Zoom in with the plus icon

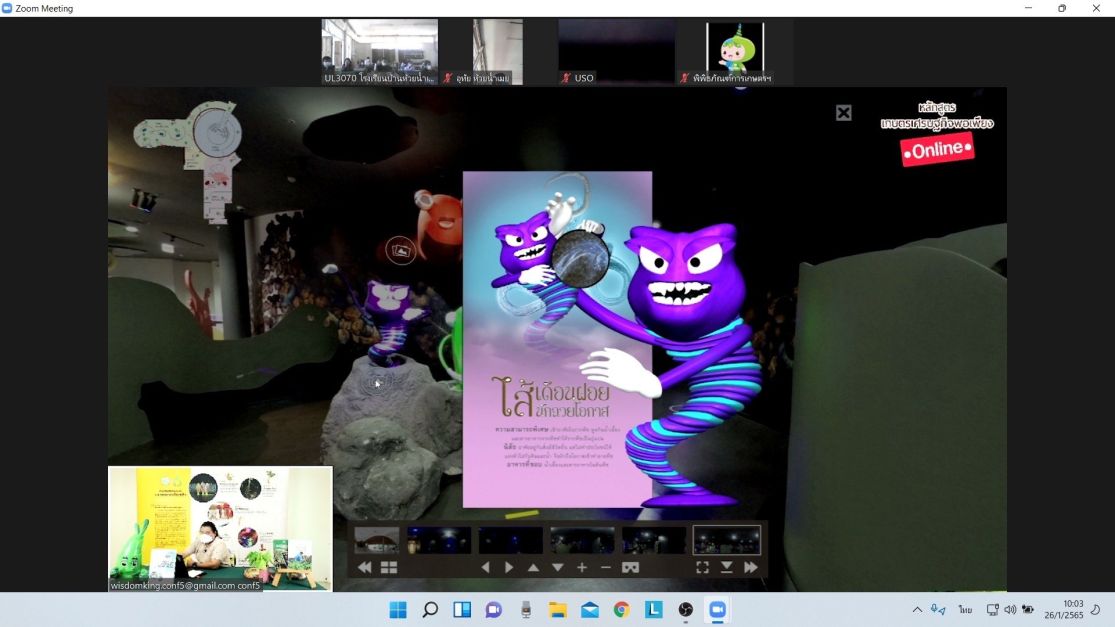click(582, 567)
